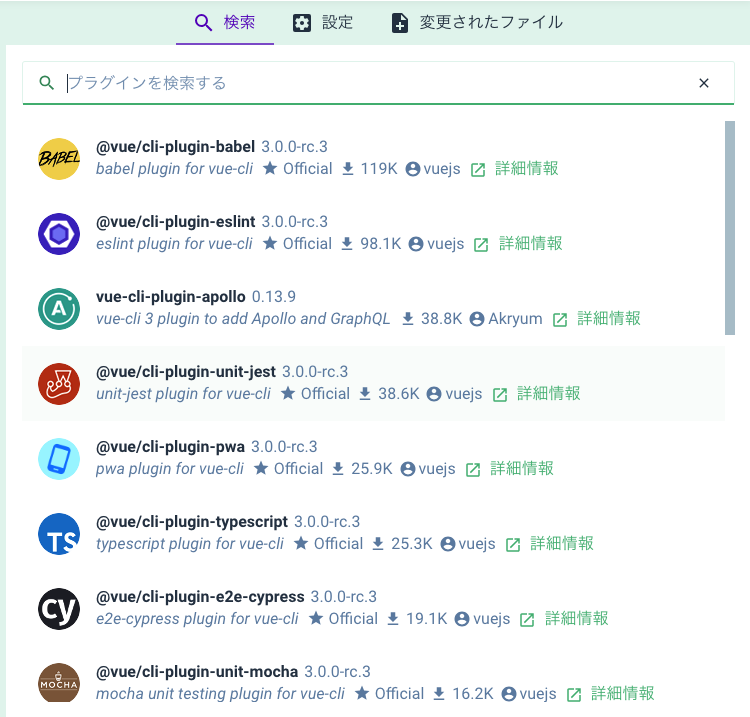The width and height of the screenshot is (750, 717).
Task: Click external link icon in e2e-cypress row
Action: [527, 620]
